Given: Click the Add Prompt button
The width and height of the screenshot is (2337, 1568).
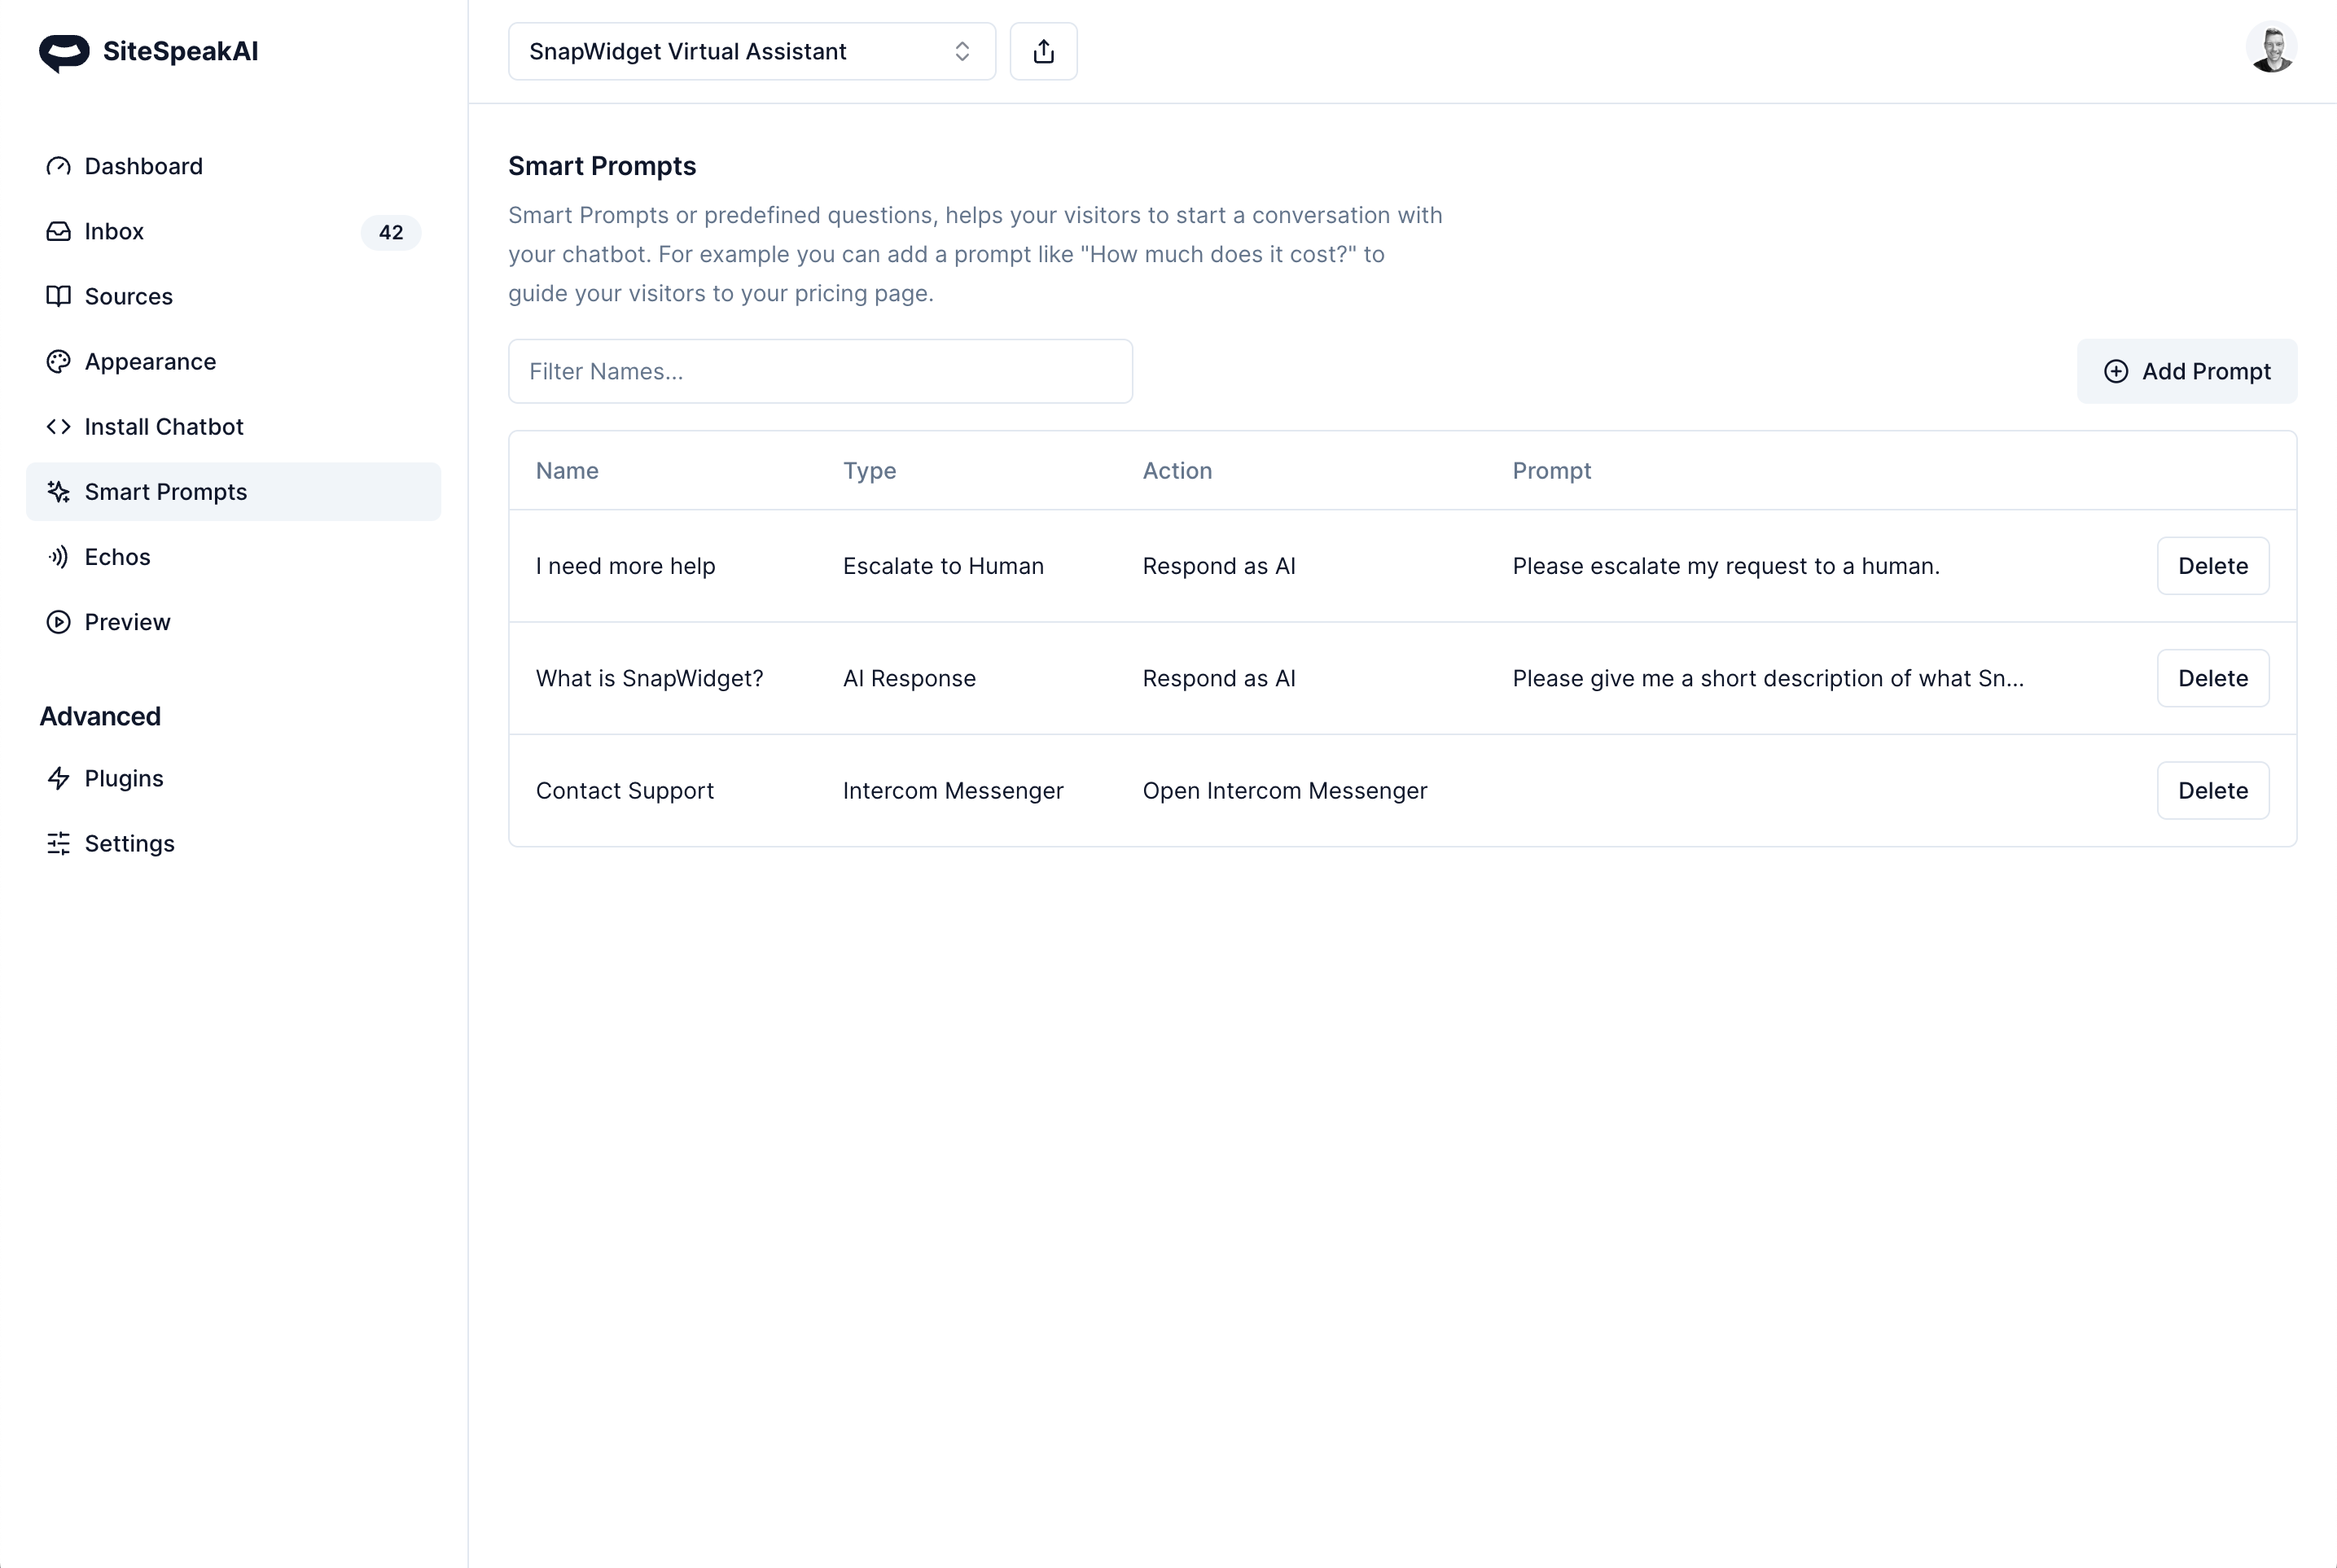Looking at the screenshot, I should [x=2187, y=371].
